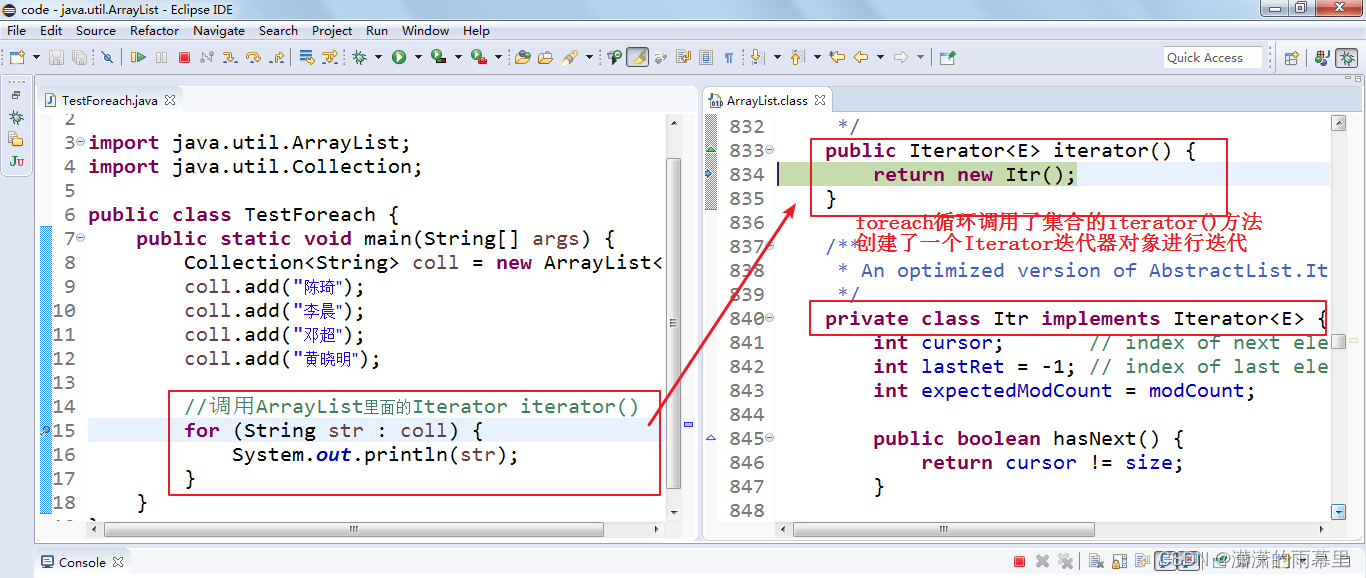Screen dimensions: 1366x578
Task: Collapse the main method fold at line 7
Action: tap(81, 239)
